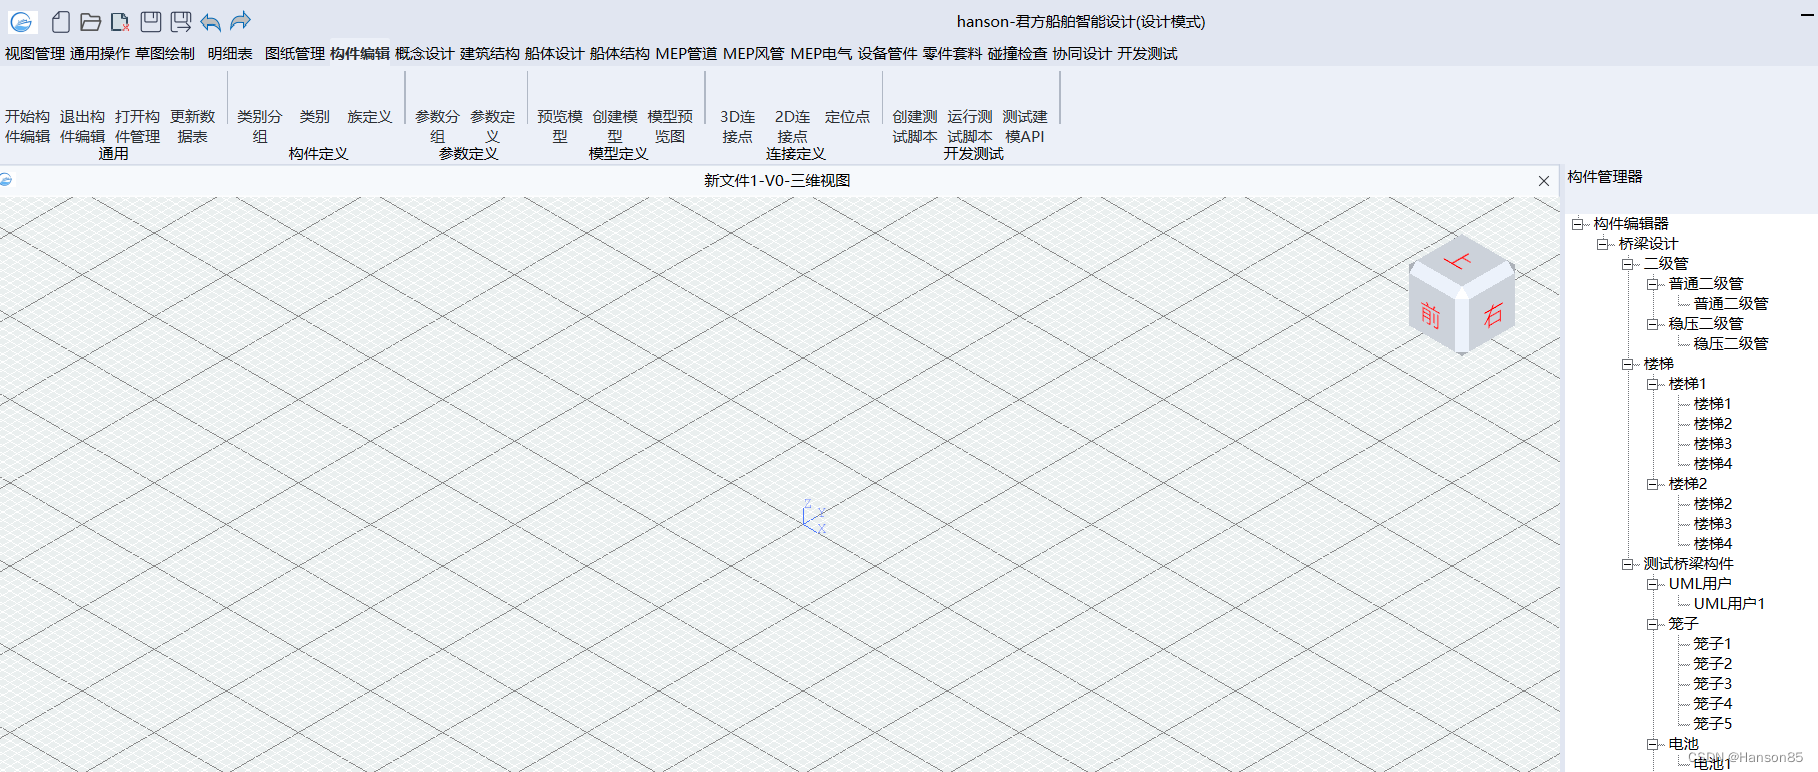Viewport: 1818px width, 772px height.
Task: Click the 开始构件编辑 button
Action: (27, 126)
